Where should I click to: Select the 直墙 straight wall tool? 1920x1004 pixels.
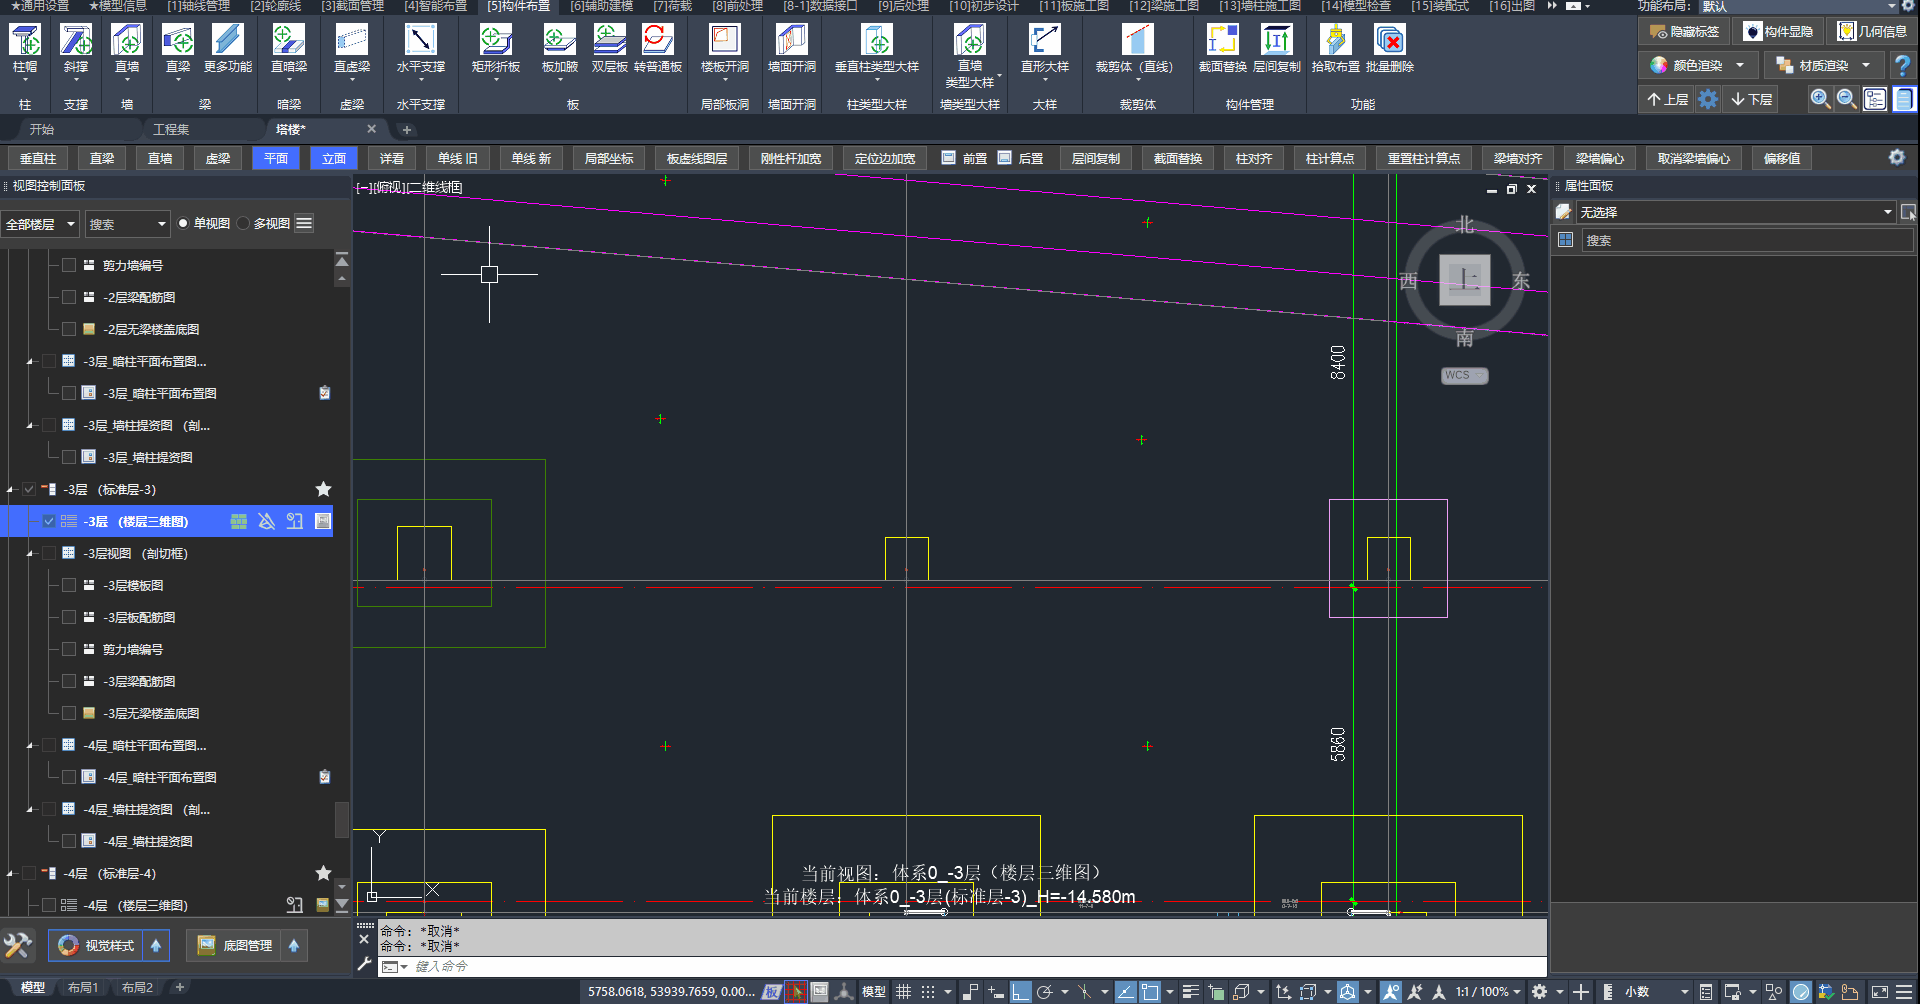click(x=127, y=48)
